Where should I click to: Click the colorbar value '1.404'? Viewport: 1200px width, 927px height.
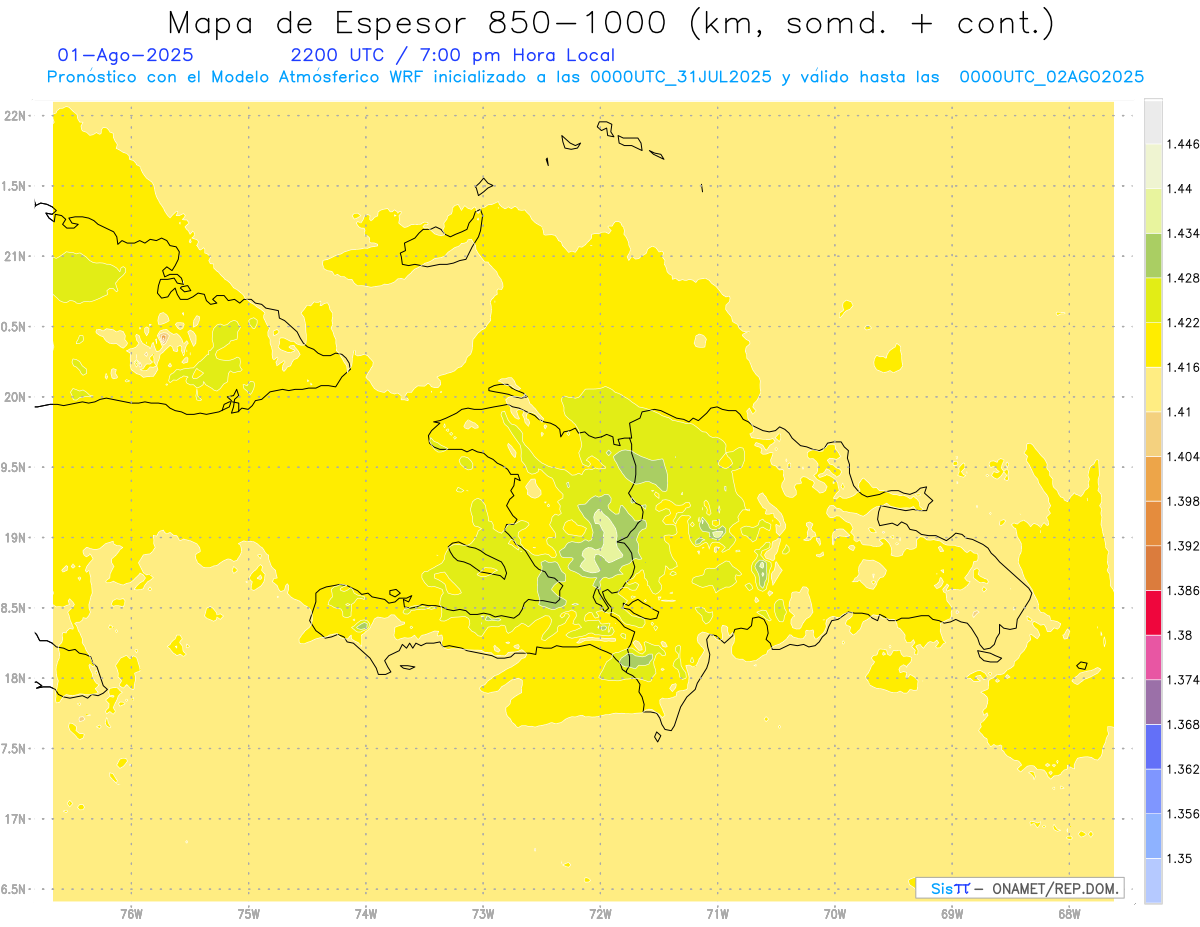coord(1184,456)
